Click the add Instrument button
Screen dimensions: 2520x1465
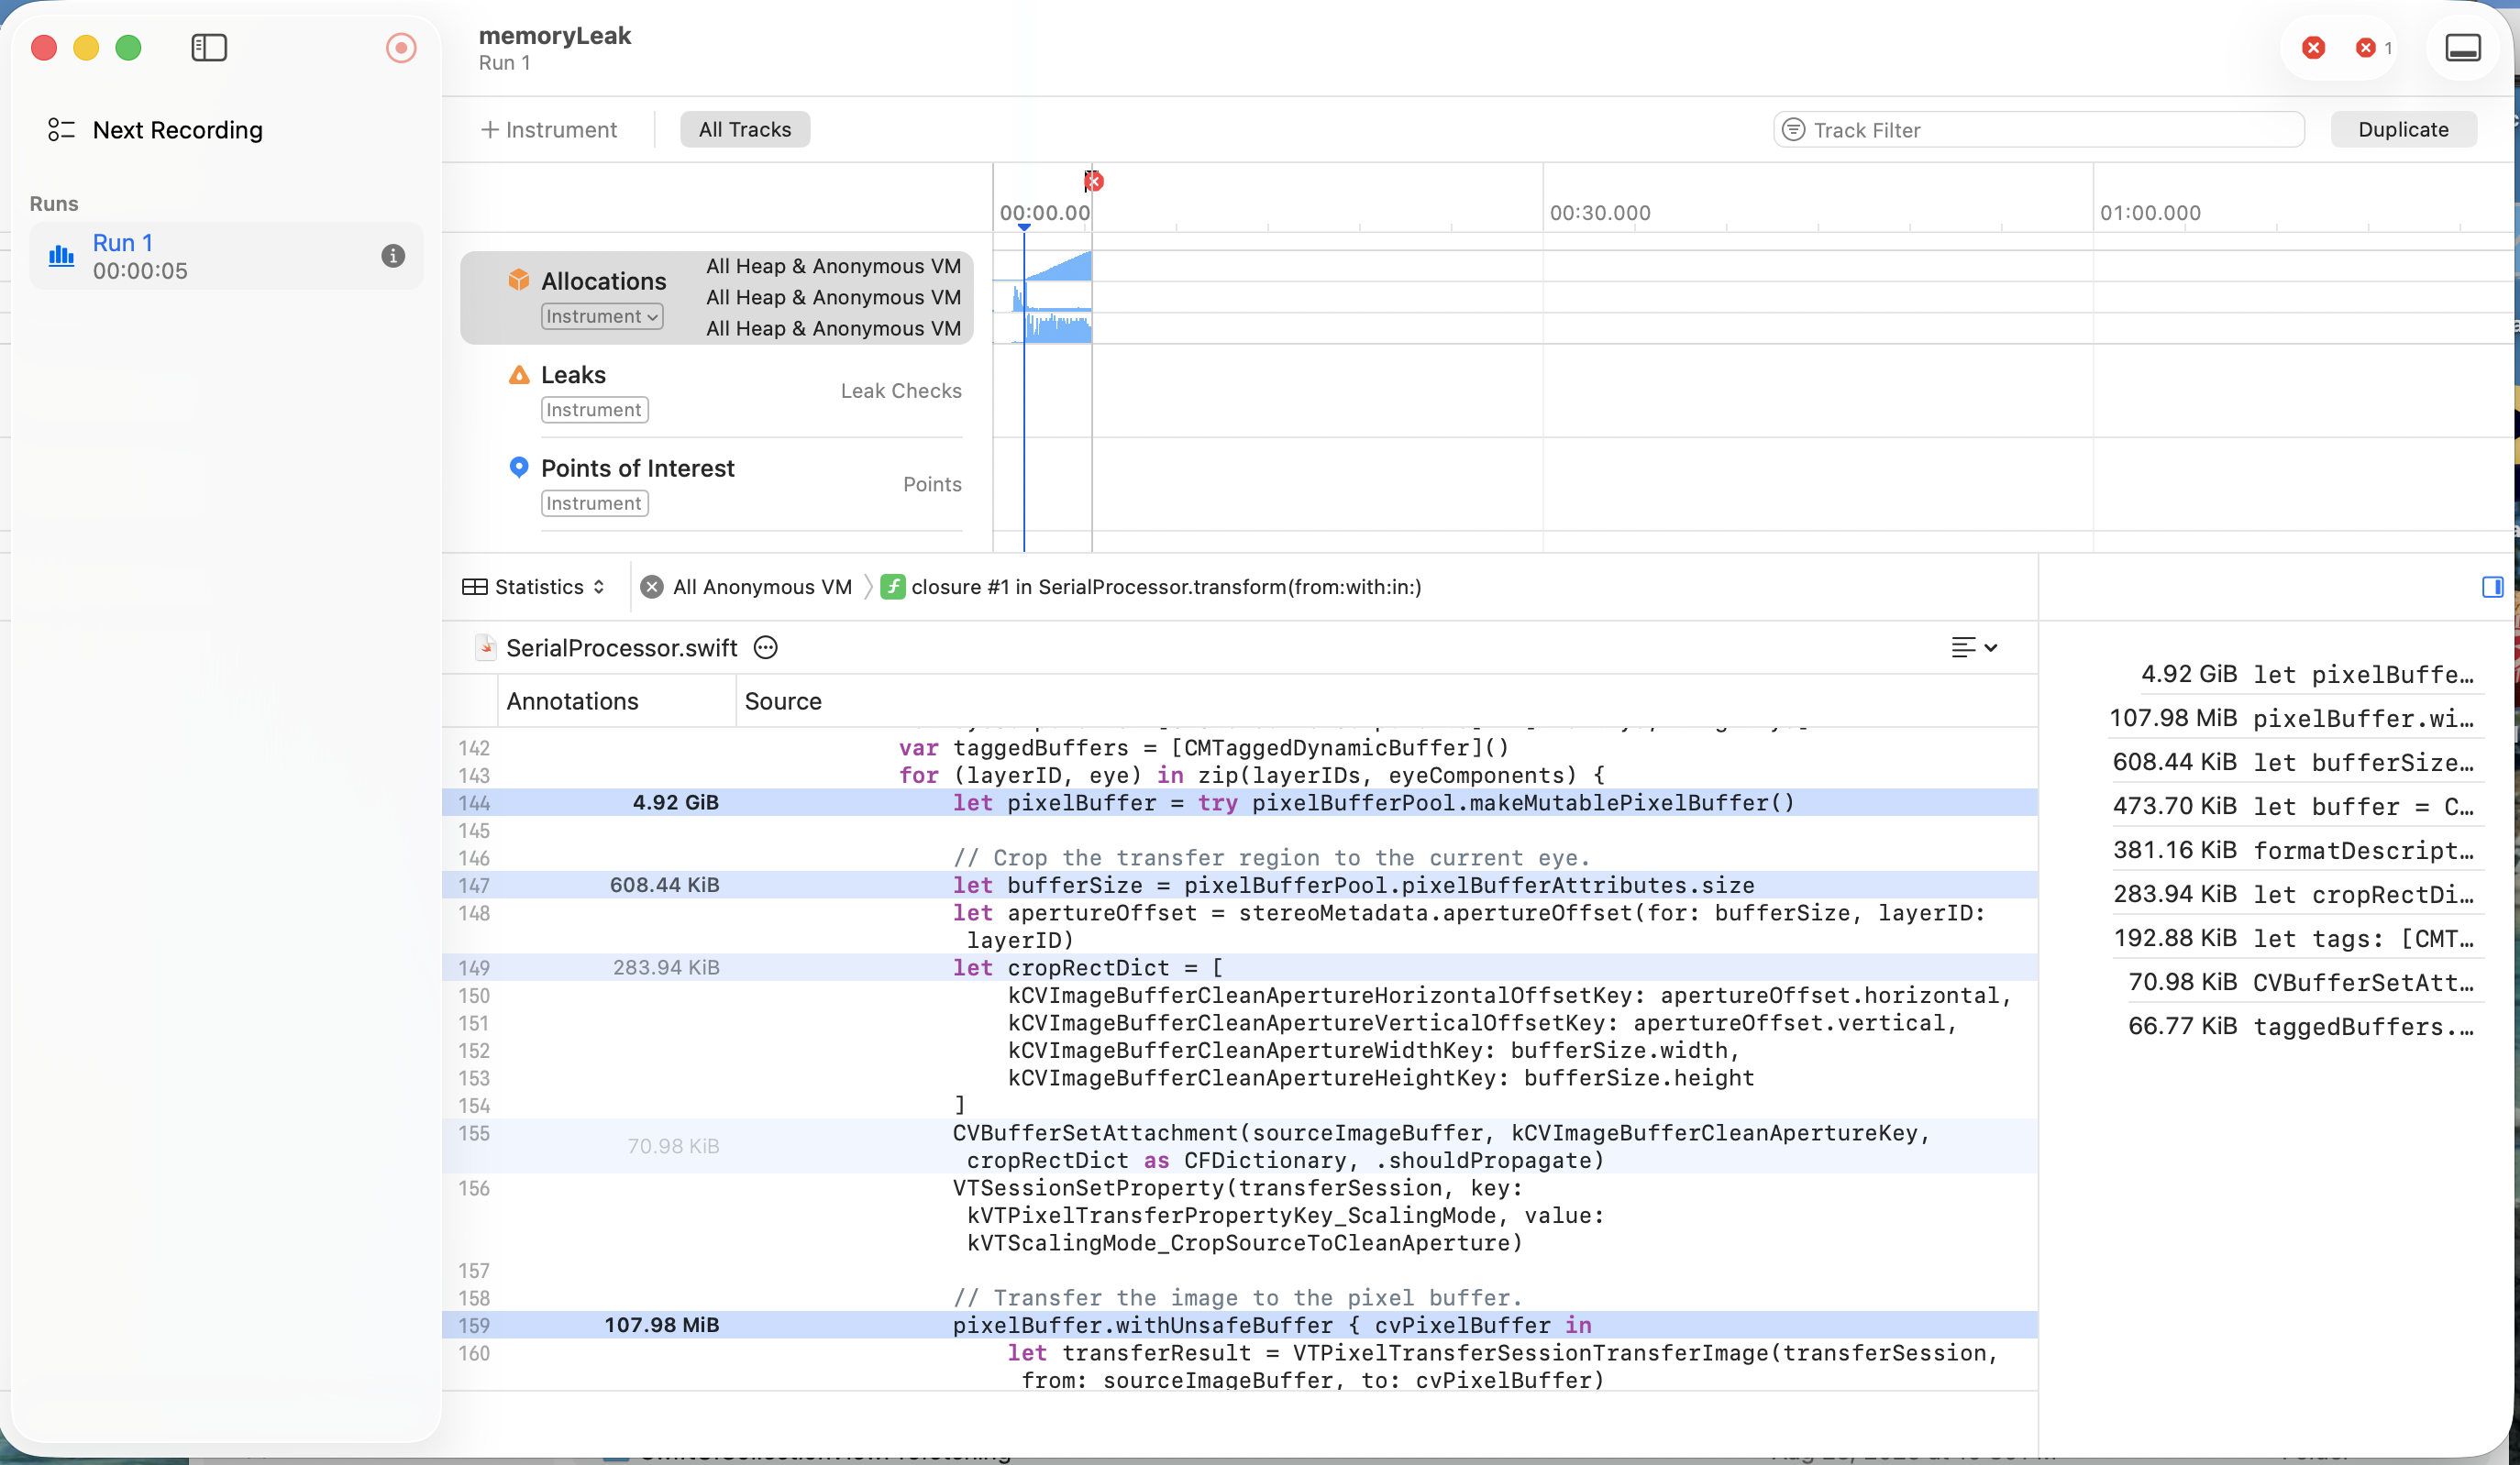tap(549, 130)
